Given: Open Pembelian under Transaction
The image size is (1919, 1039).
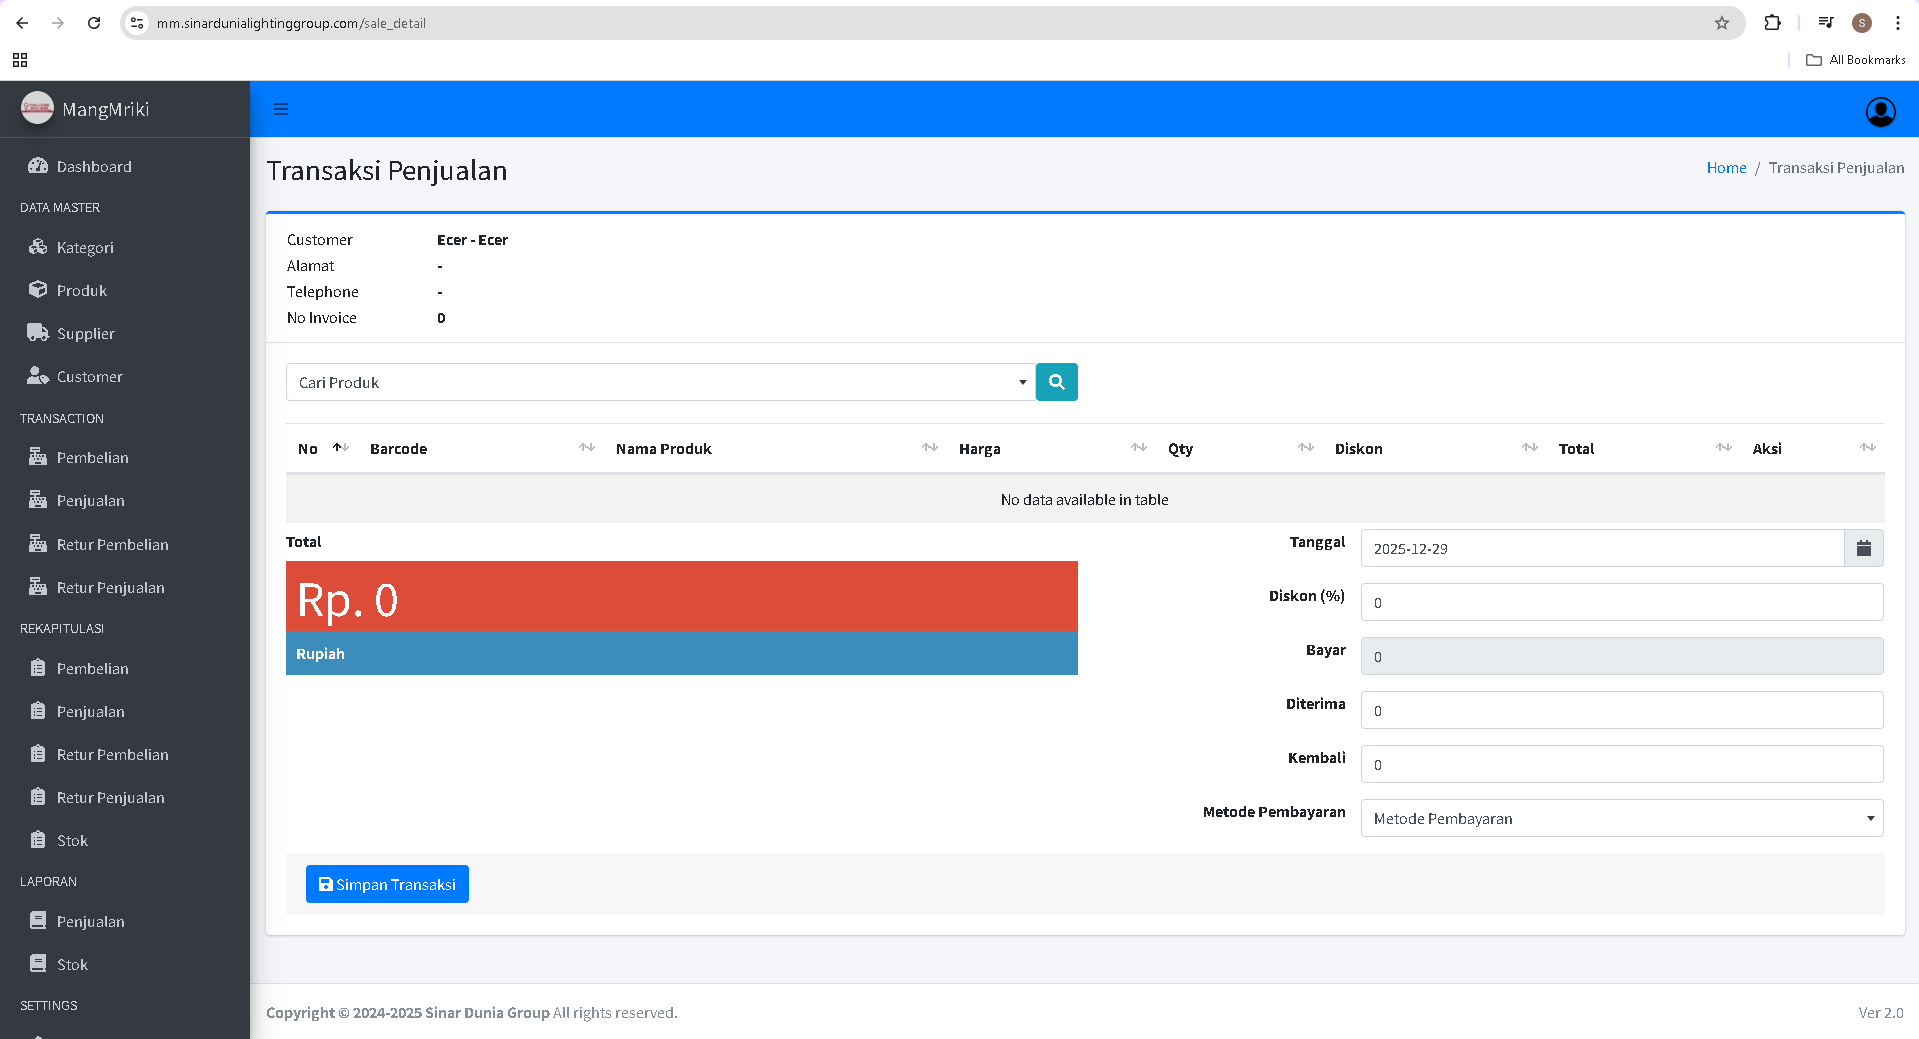Looking at the screenshot, I should (124, 457).
